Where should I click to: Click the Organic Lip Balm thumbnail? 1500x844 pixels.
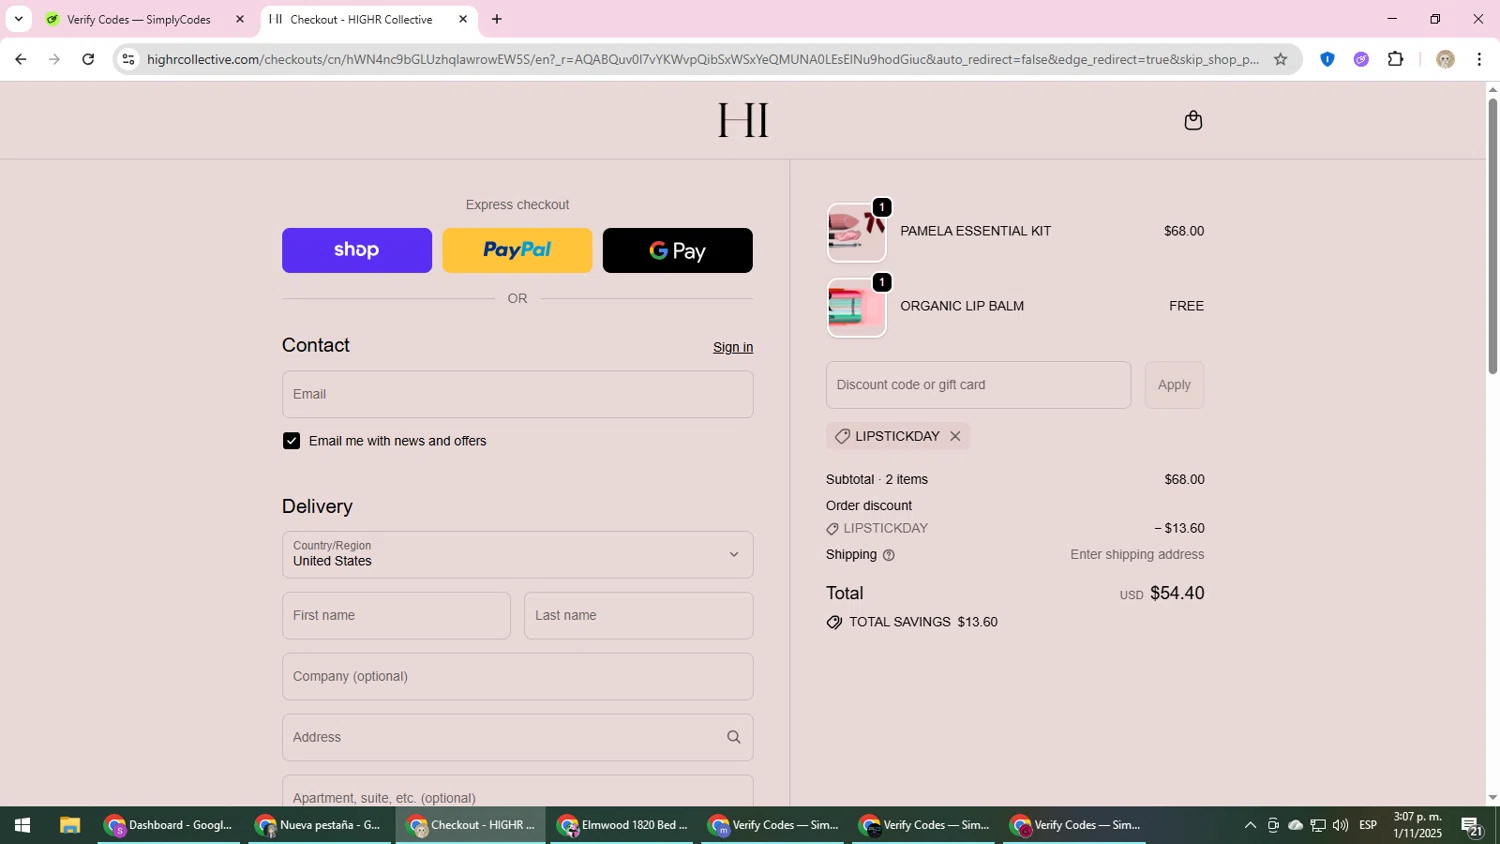(856, 308)
